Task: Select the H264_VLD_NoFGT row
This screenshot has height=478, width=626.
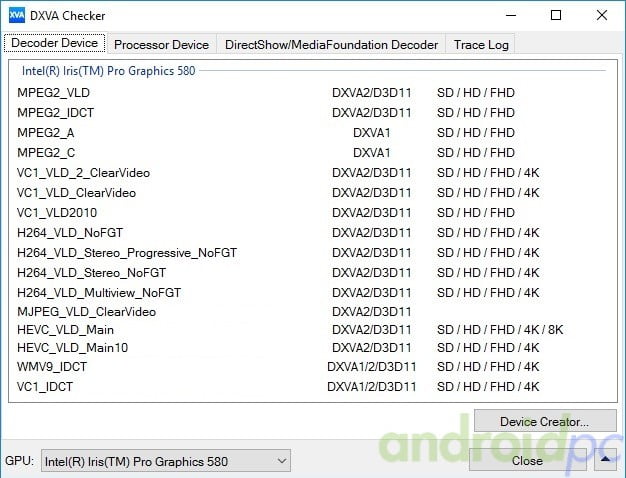Action: pos(313,232)
